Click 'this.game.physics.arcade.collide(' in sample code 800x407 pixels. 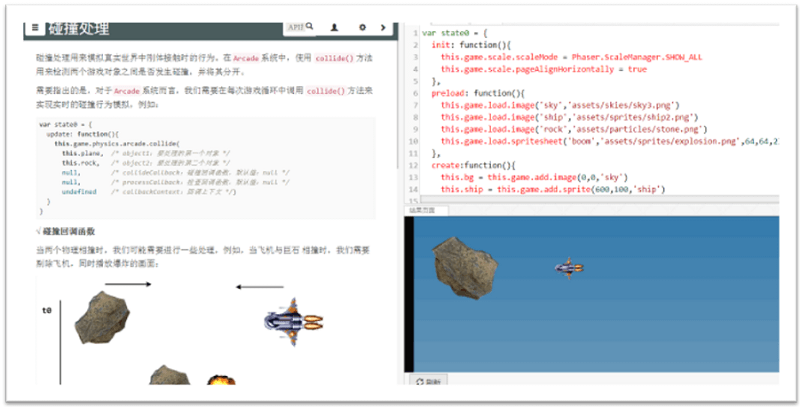tap(117, 144)
